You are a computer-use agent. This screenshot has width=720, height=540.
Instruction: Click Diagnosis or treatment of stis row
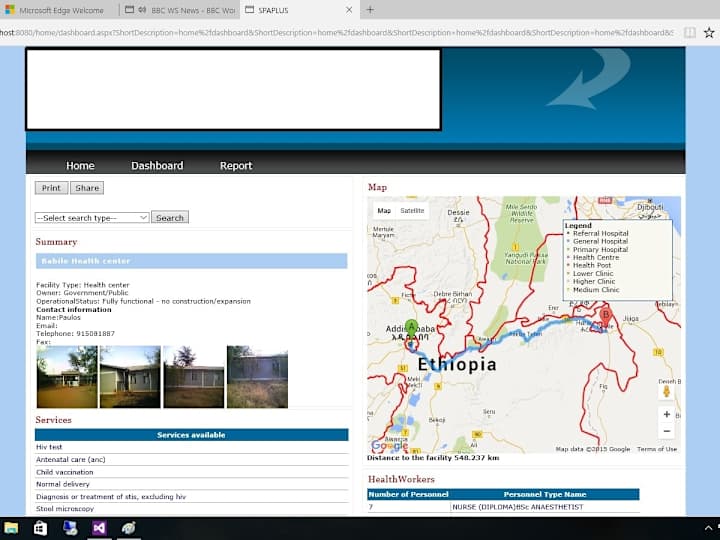[x=191, y=496]
